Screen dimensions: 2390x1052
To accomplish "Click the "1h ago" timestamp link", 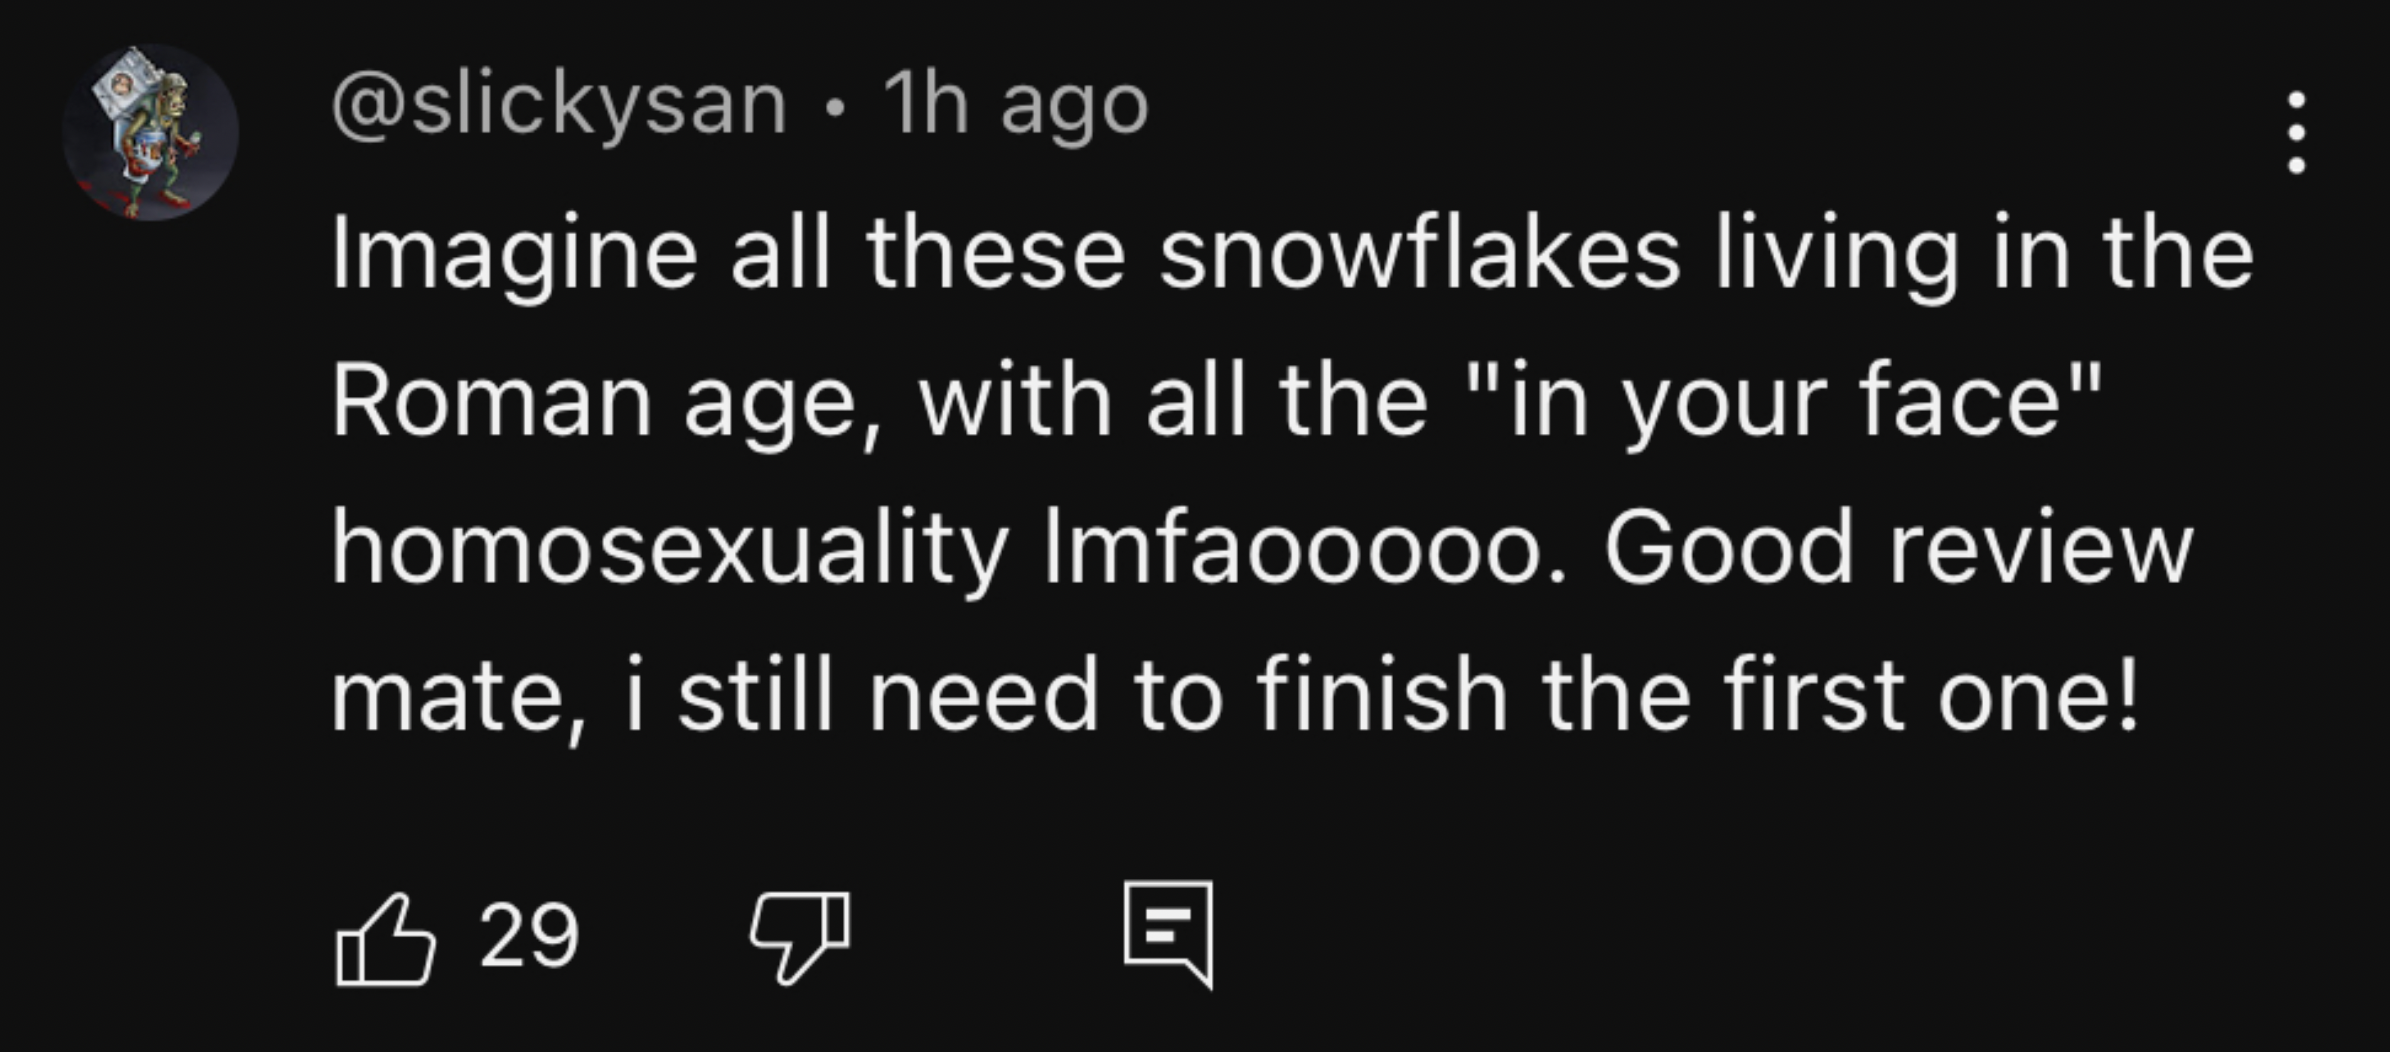I will tap(1016, 106).
